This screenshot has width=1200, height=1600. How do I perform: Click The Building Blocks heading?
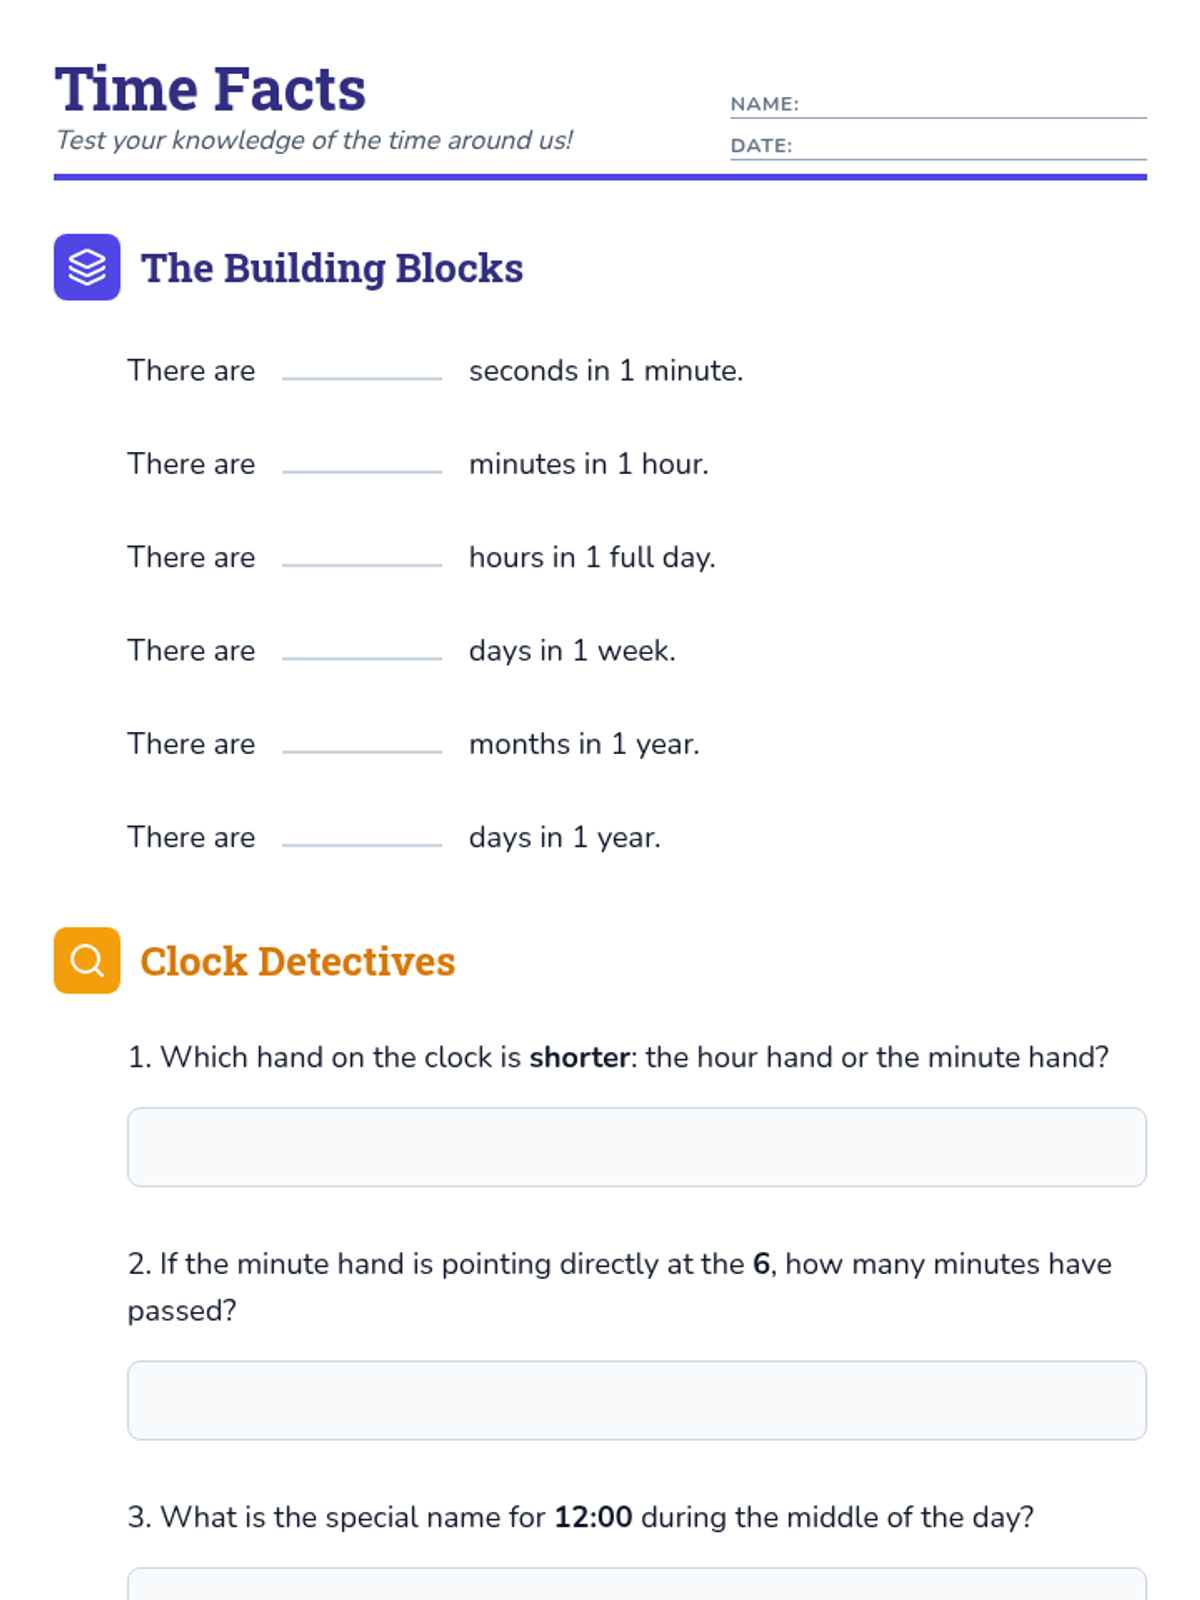click(x=332, y=268)
